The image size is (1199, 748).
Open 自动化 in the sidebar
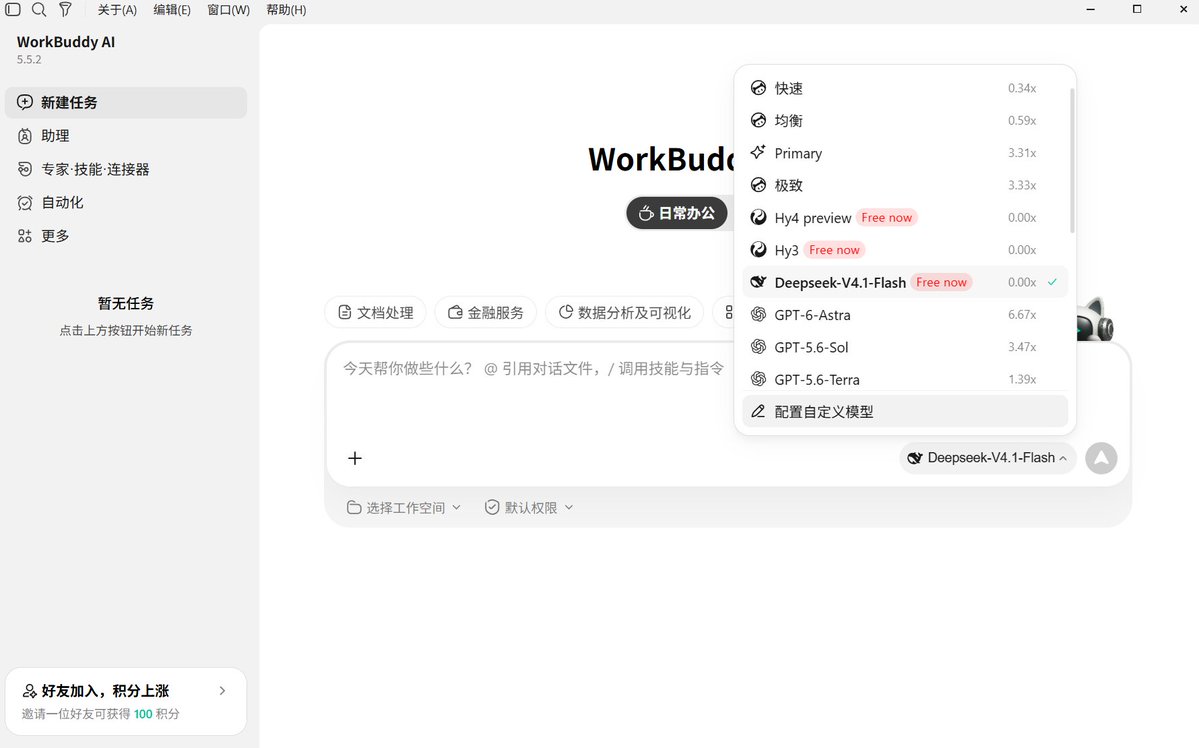click(x=126, y=203)
